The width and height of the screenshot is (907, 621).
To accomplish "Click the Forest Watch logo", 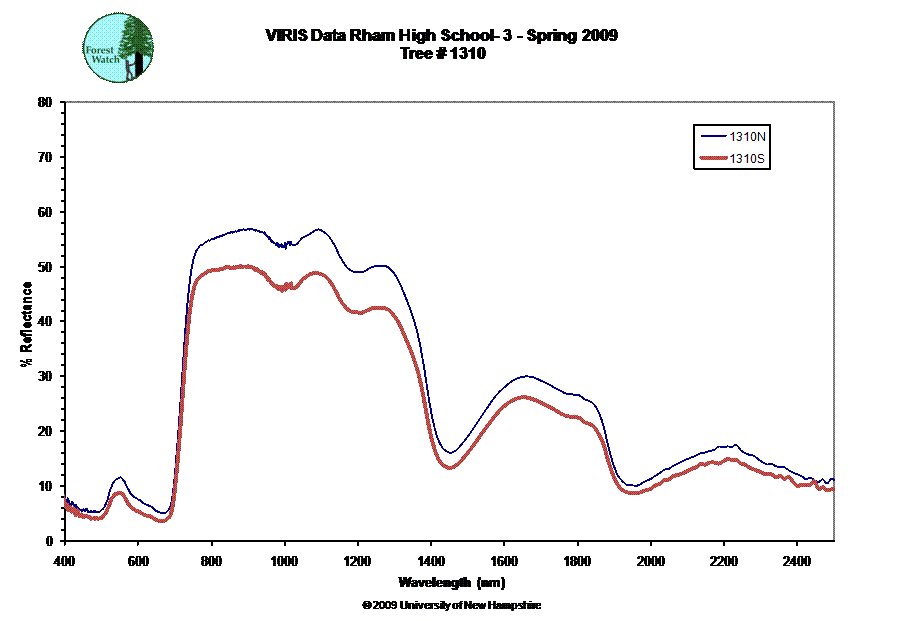I will 119,49.
